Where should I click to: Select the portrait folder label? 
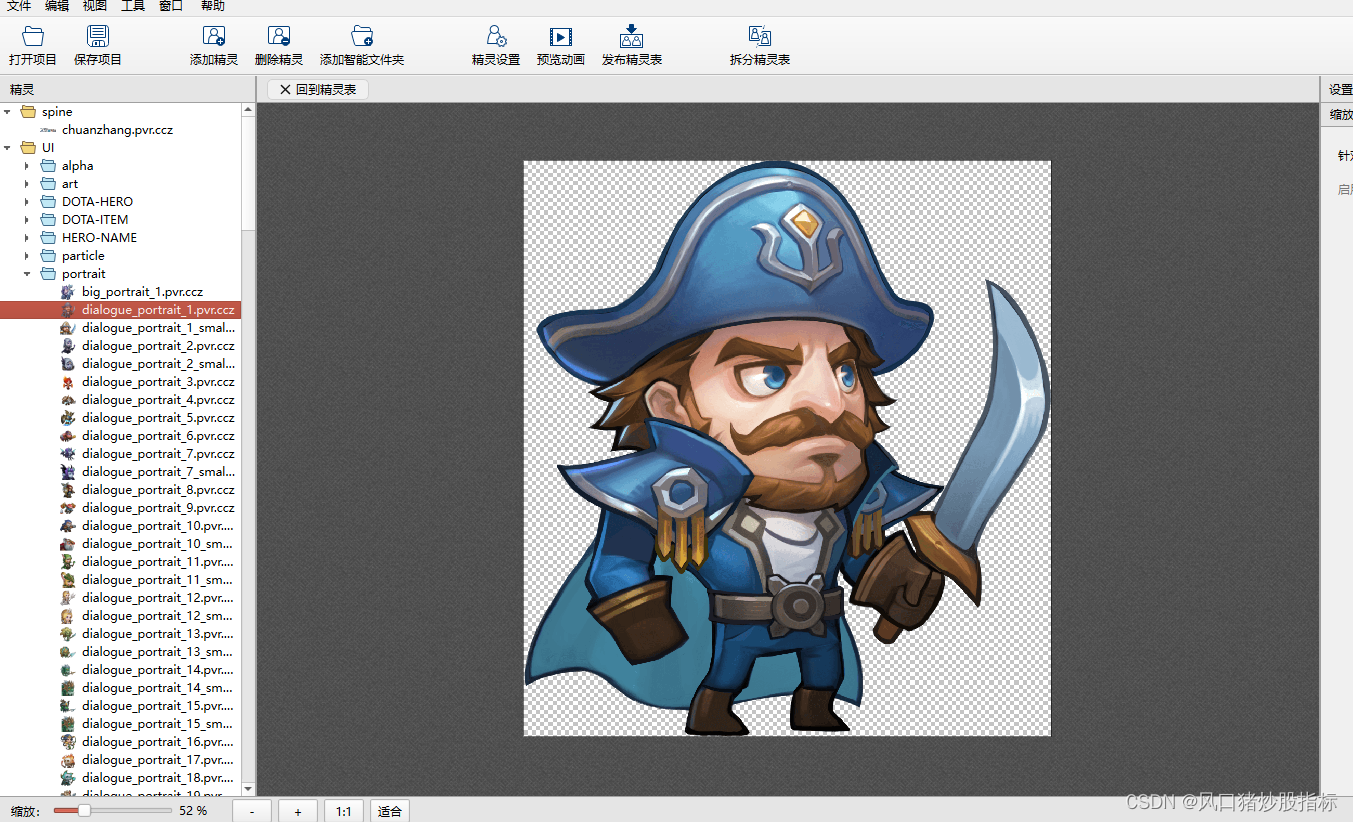tap(83, 274)
